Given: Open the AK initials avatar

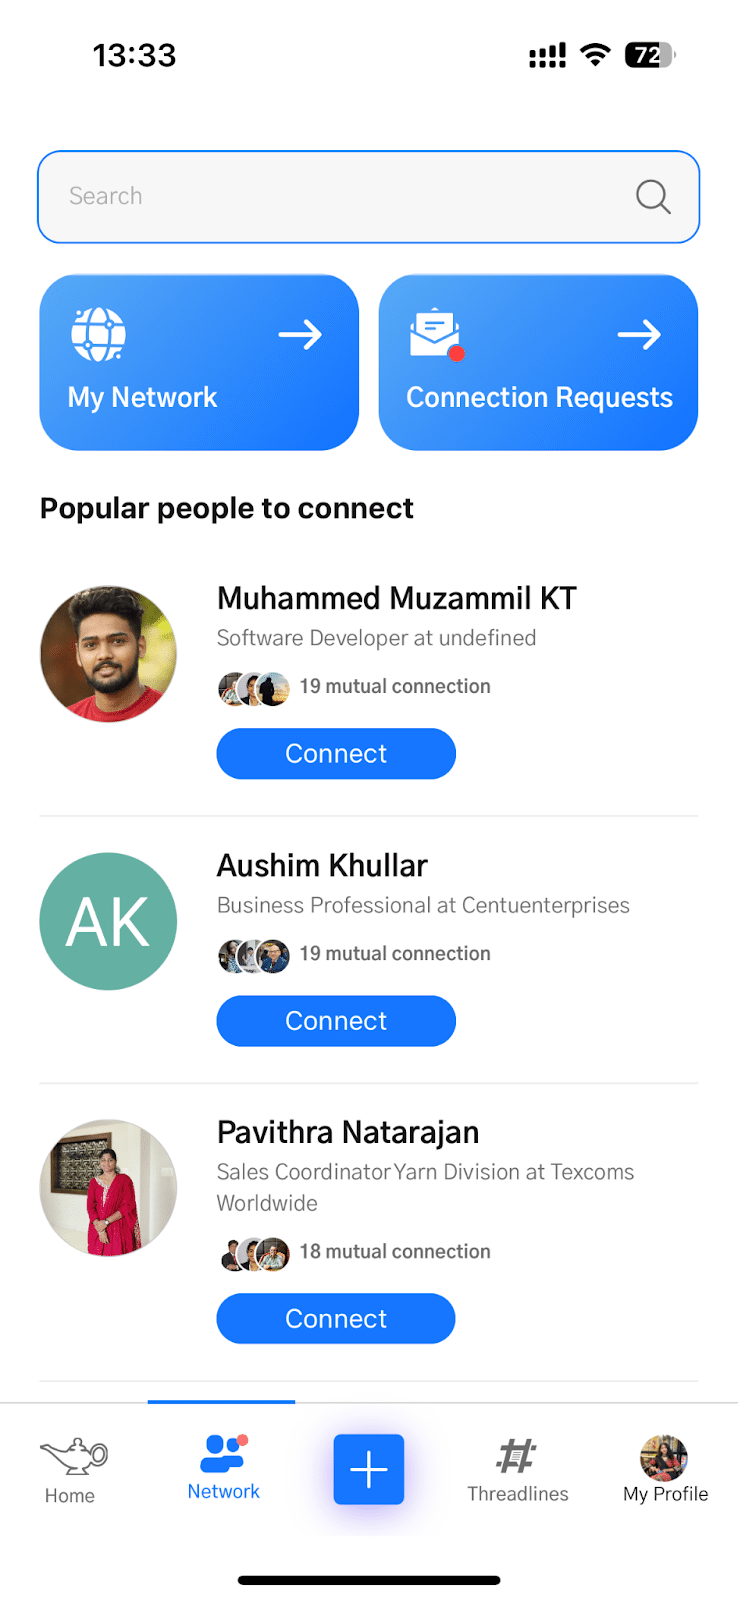Looking at the screenshot, I should point(108,921).
